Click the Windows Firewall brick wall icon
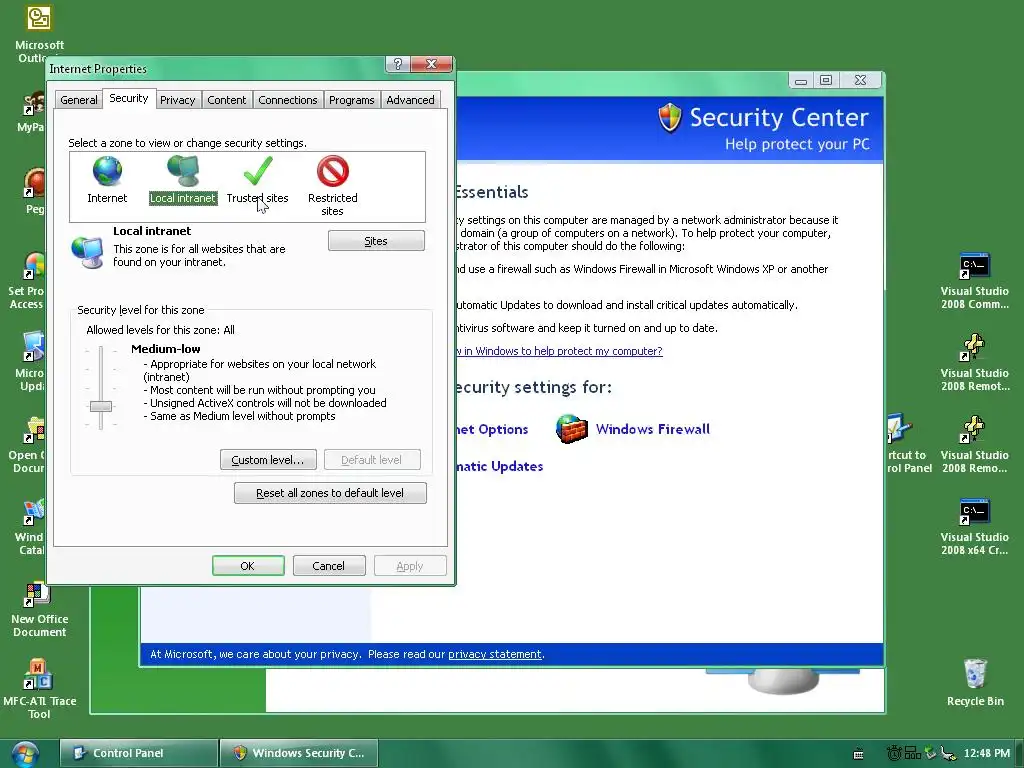 571,429
